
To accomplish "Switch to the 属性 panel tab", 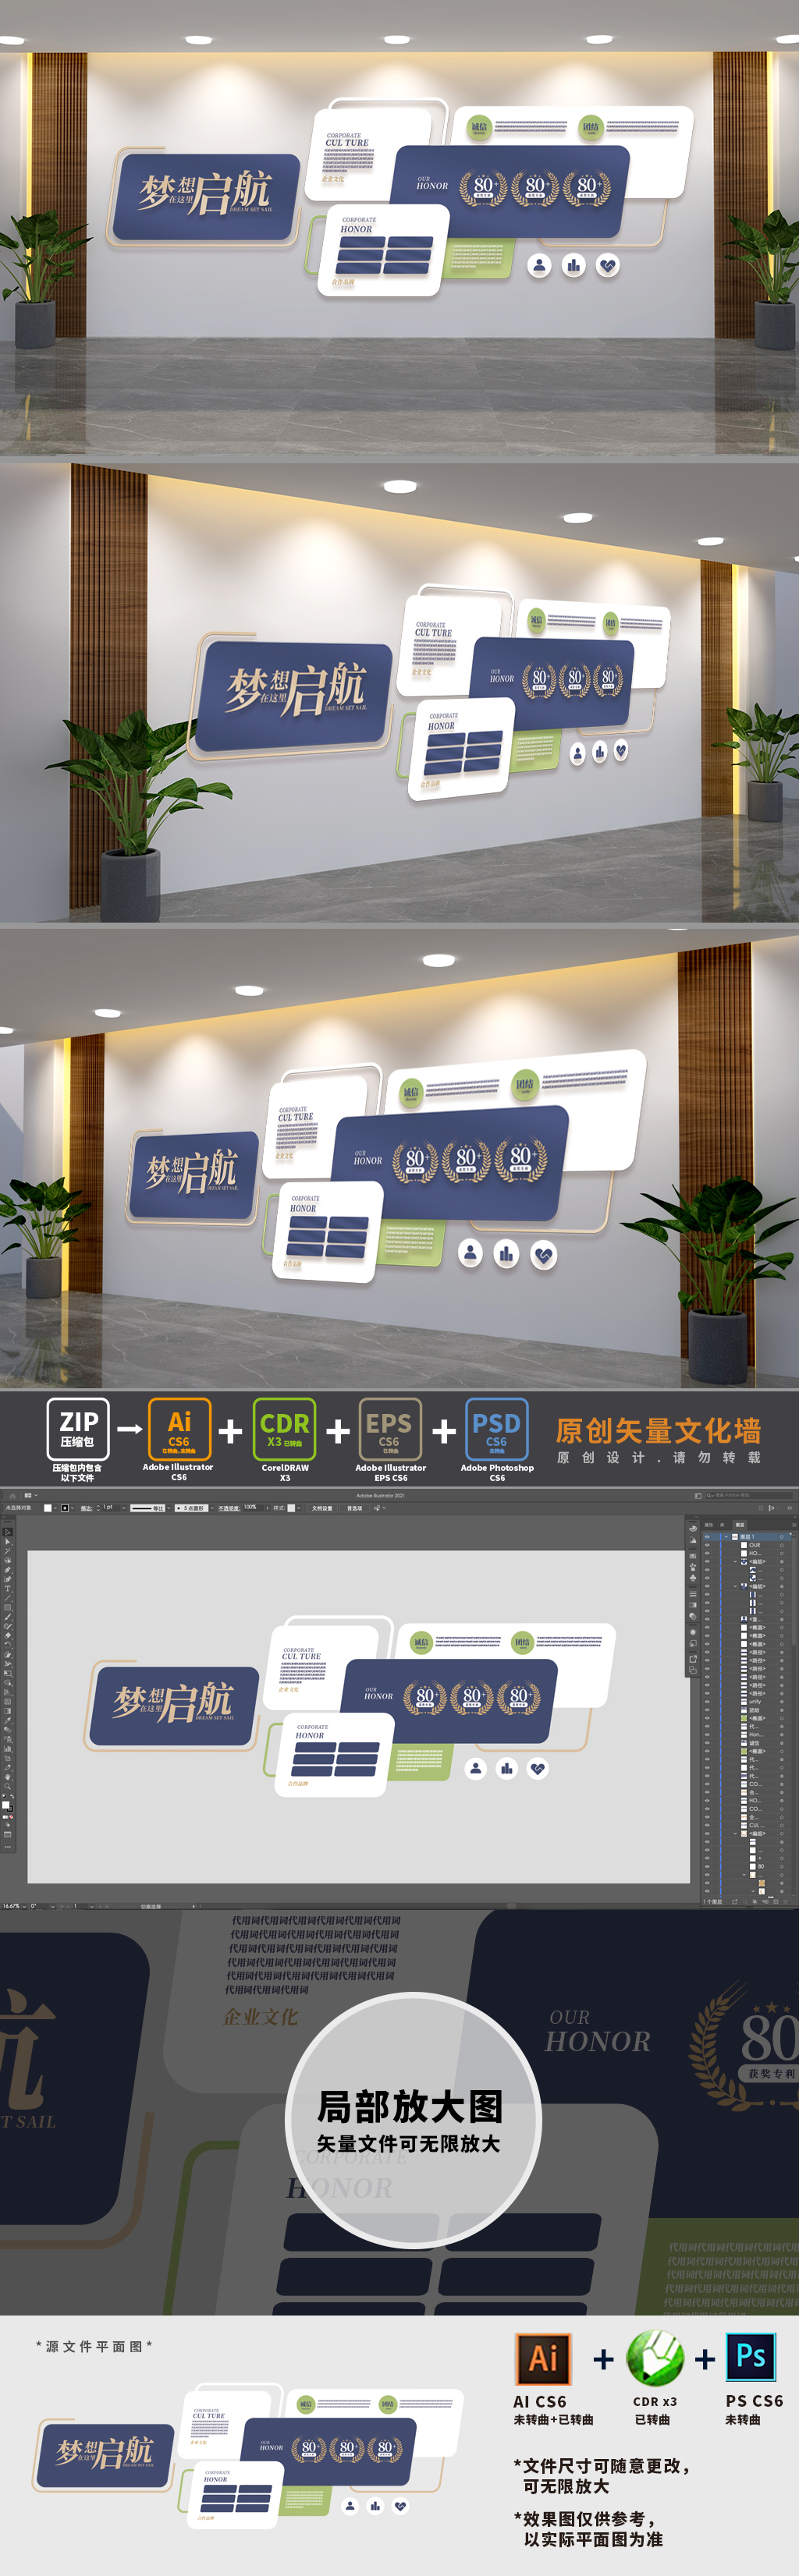I will pyautogui.click(x=709, y=1526).
